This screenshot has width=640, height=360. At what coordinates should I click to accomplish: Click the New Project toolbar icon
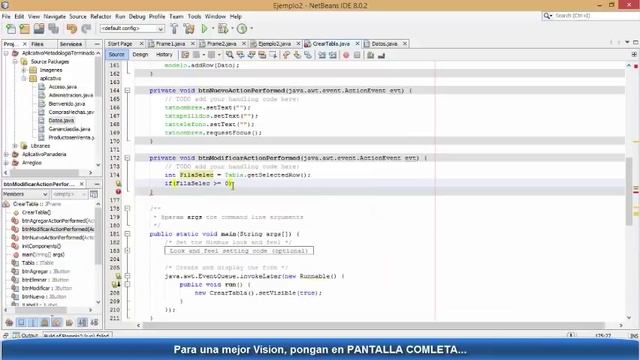[24, 29]
